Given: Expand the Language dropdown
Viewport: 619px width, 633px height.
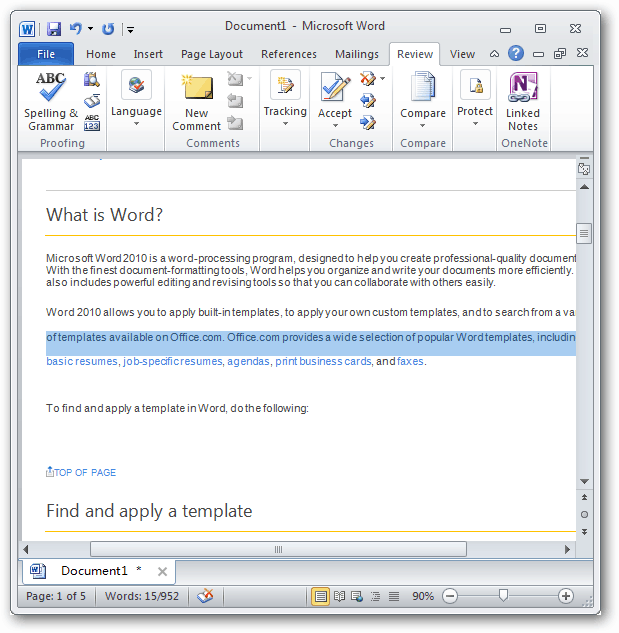Looking at the screenshot, I should [136, 124].
